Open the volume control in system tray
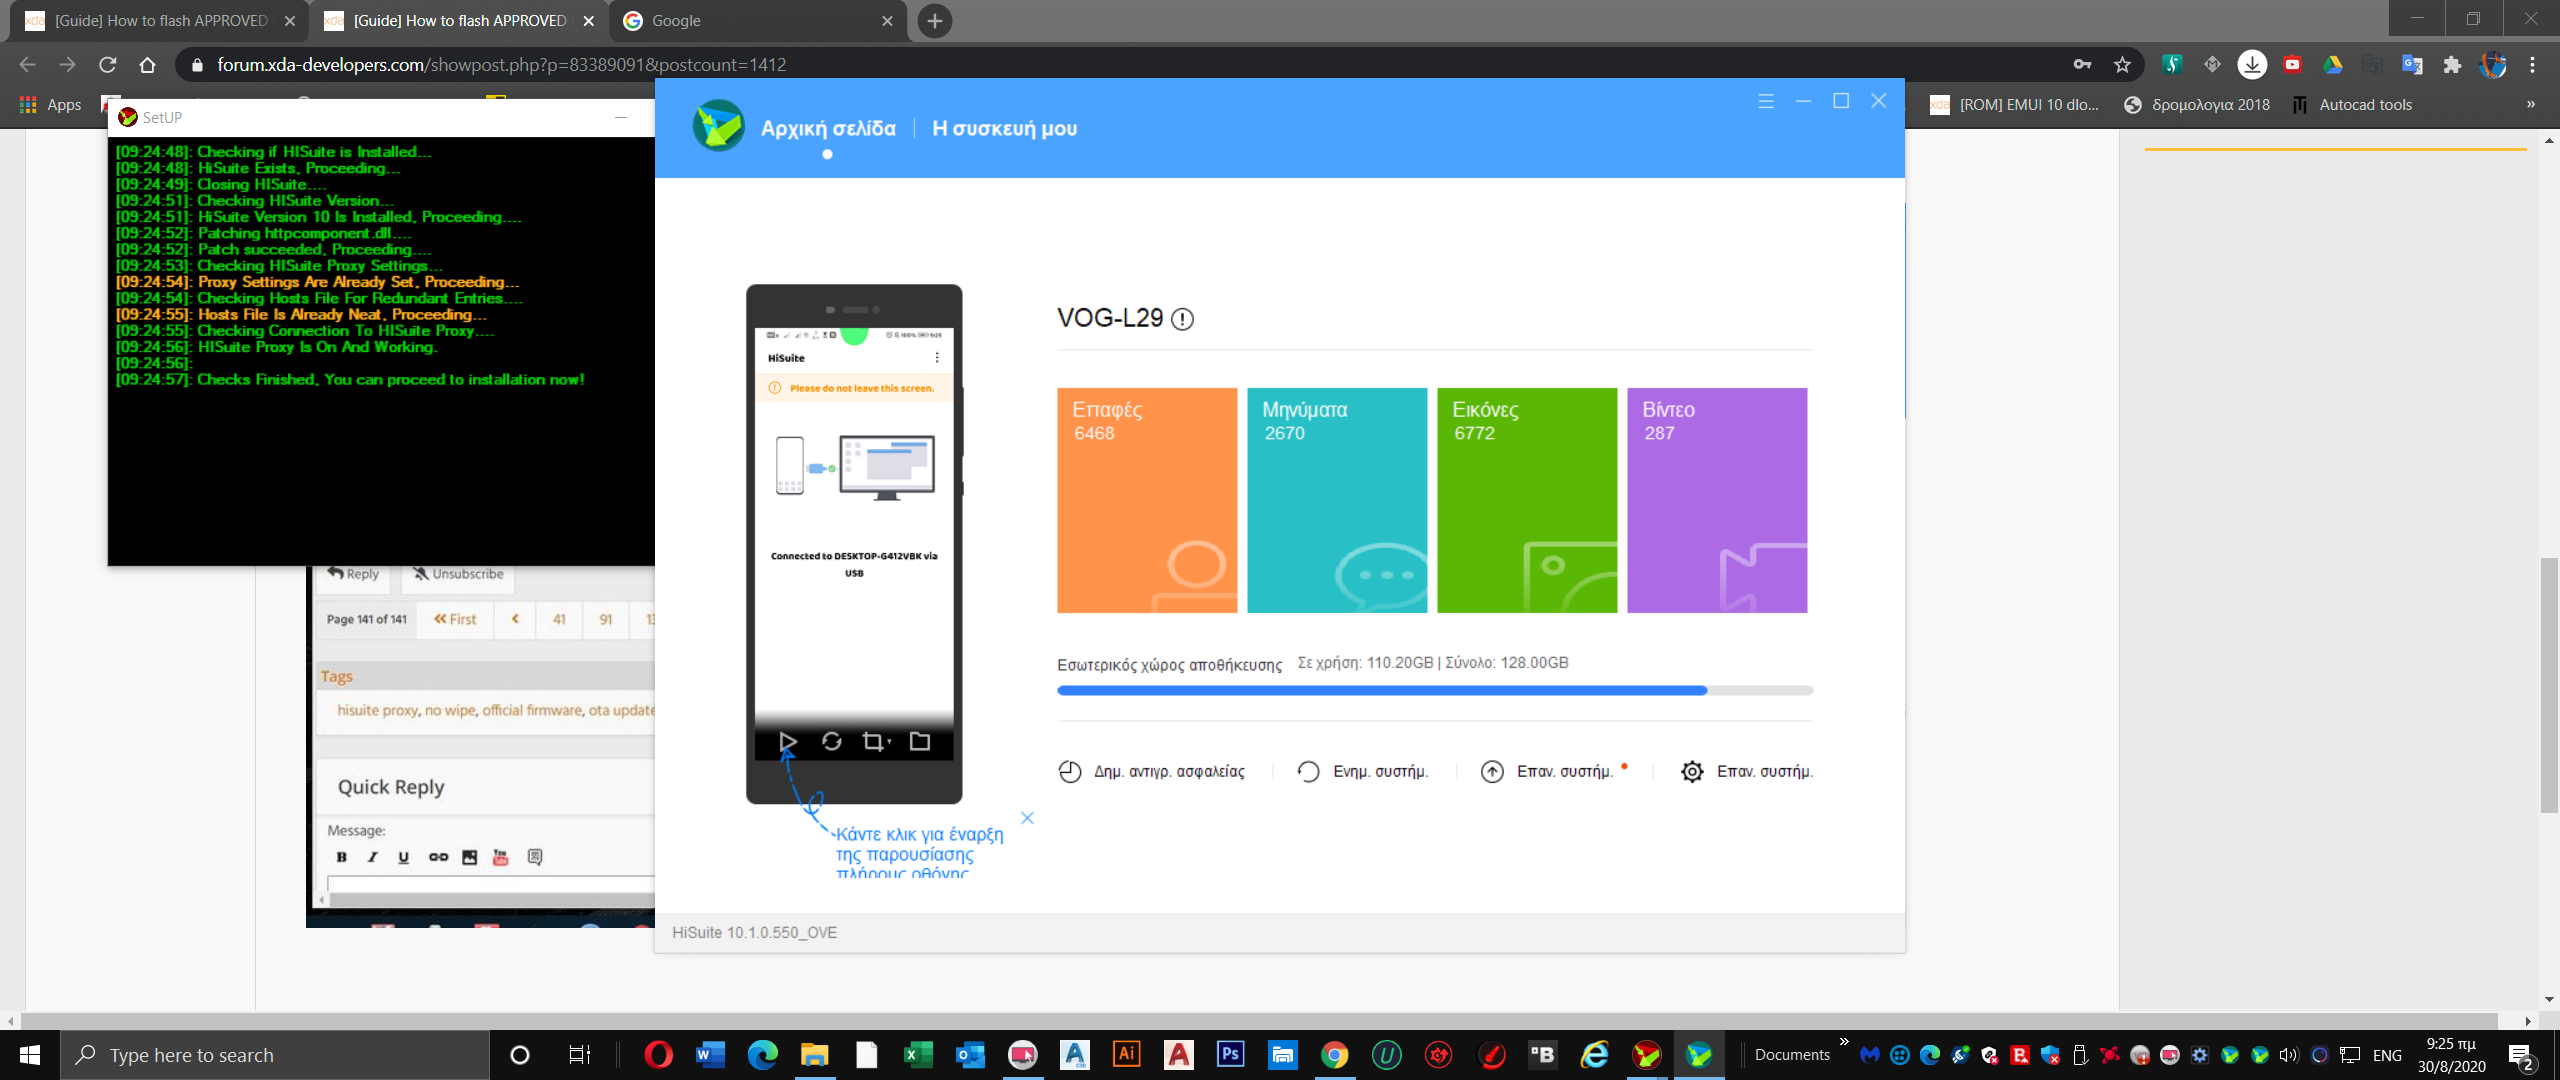 [2288, 1055]
